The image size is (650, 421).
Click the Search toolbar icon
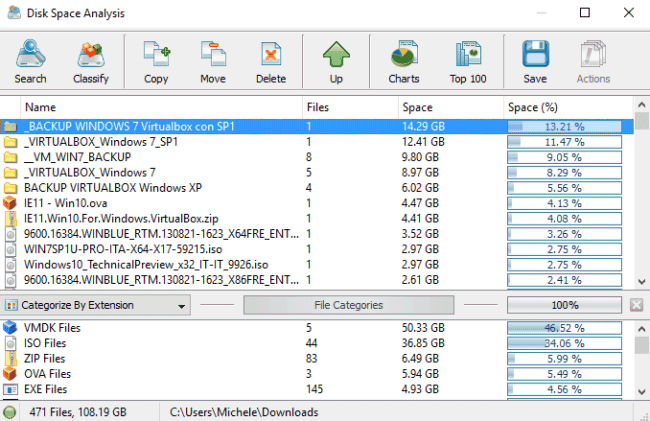(x=30, y=61)
